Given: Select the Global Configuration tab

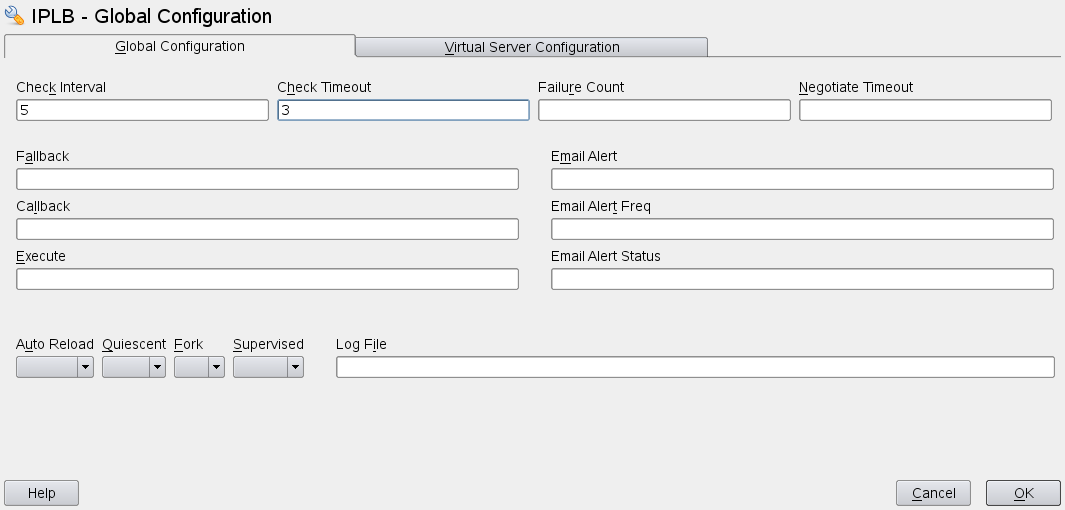Looking at the screenshot, I should [180, 46].
